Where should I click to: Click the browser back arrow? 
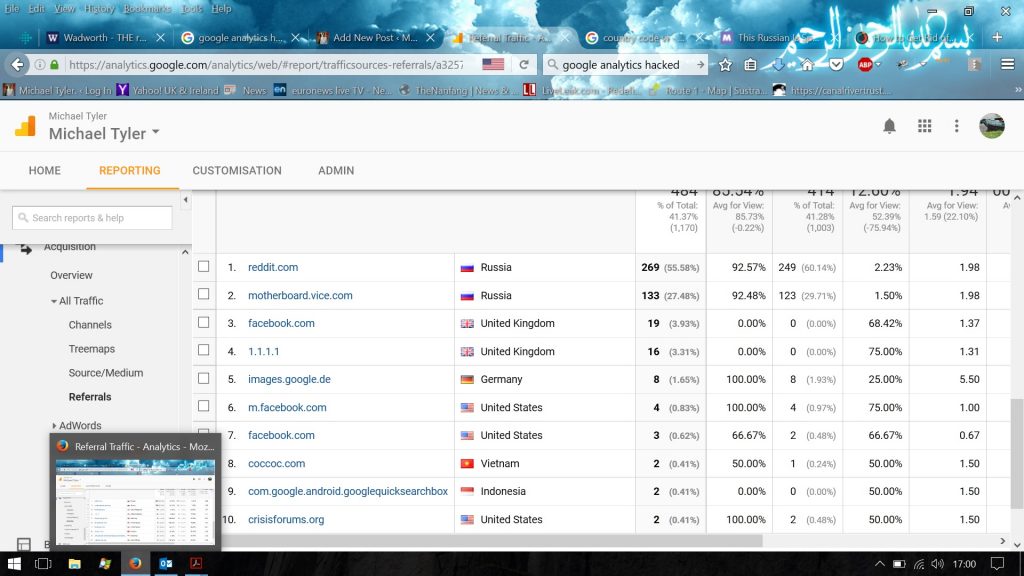click(x=18, y=65)
